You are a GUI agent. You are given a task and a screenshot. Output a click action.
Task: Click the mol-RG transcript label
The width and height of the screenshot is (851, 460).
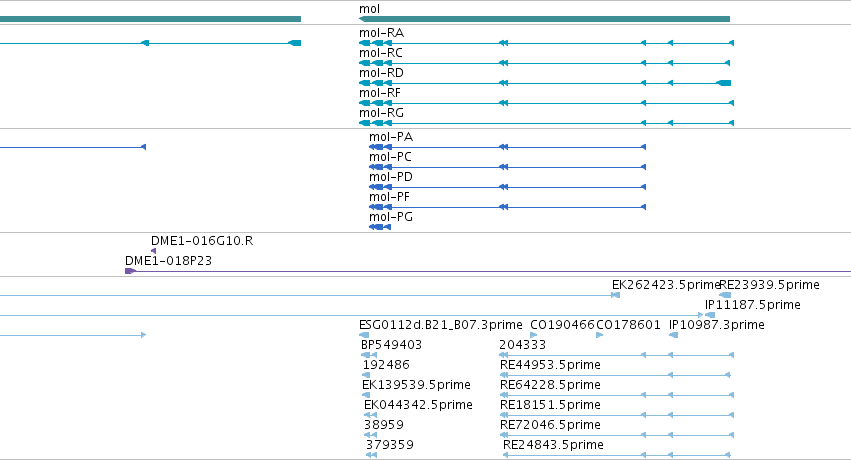(381, 113)
